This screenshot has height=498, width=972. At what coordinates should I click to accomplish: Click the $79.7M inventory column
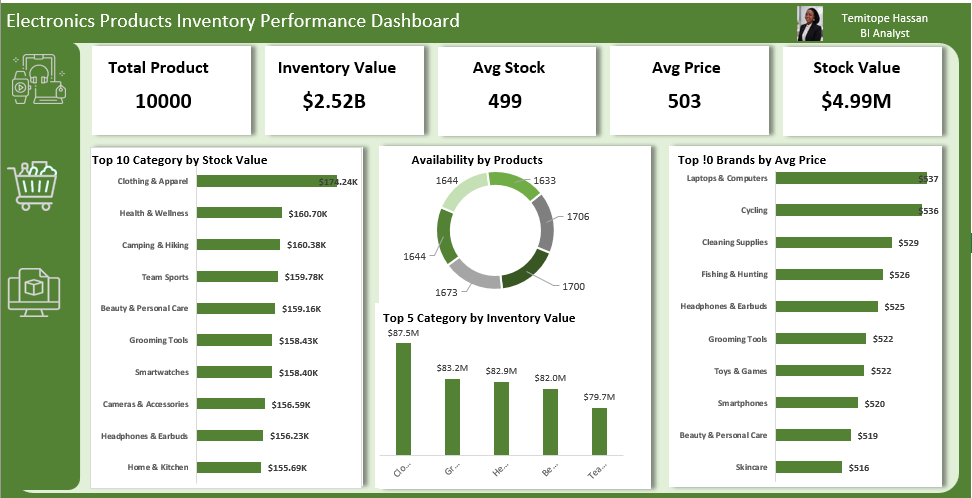(x=599, y=431)
